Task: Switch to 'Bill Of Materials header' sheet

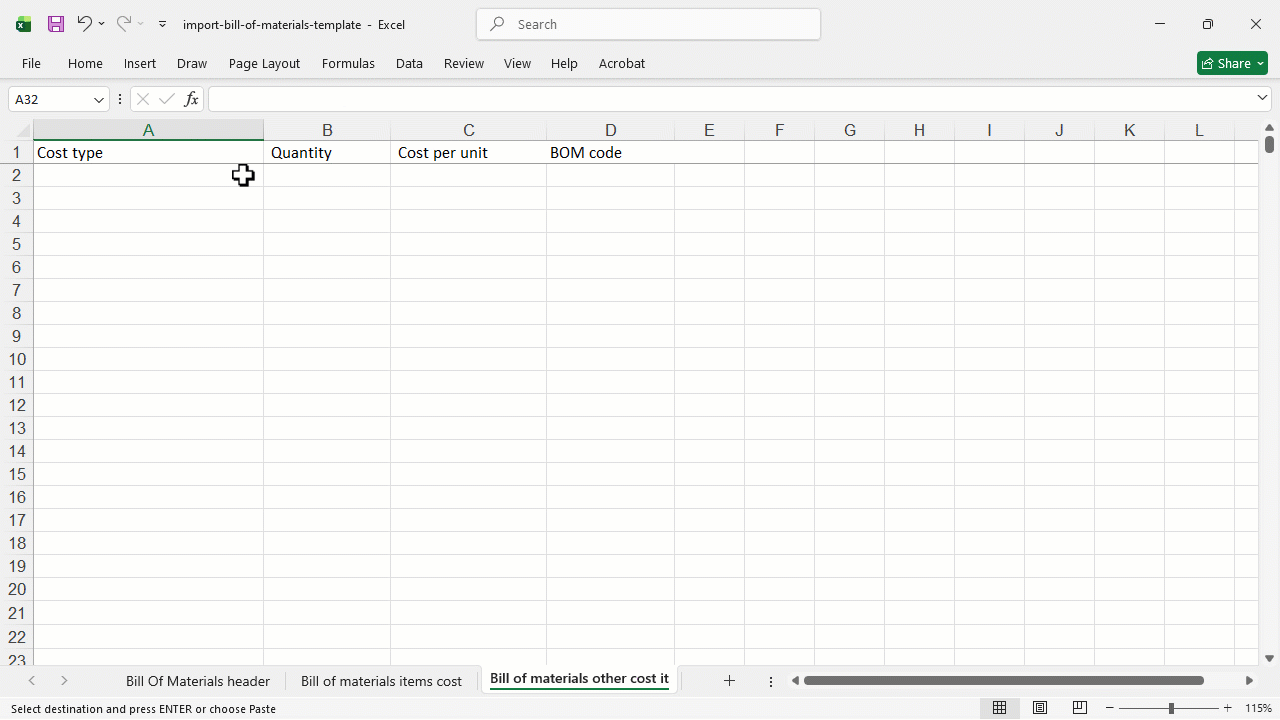Action: tap(198, 681)
